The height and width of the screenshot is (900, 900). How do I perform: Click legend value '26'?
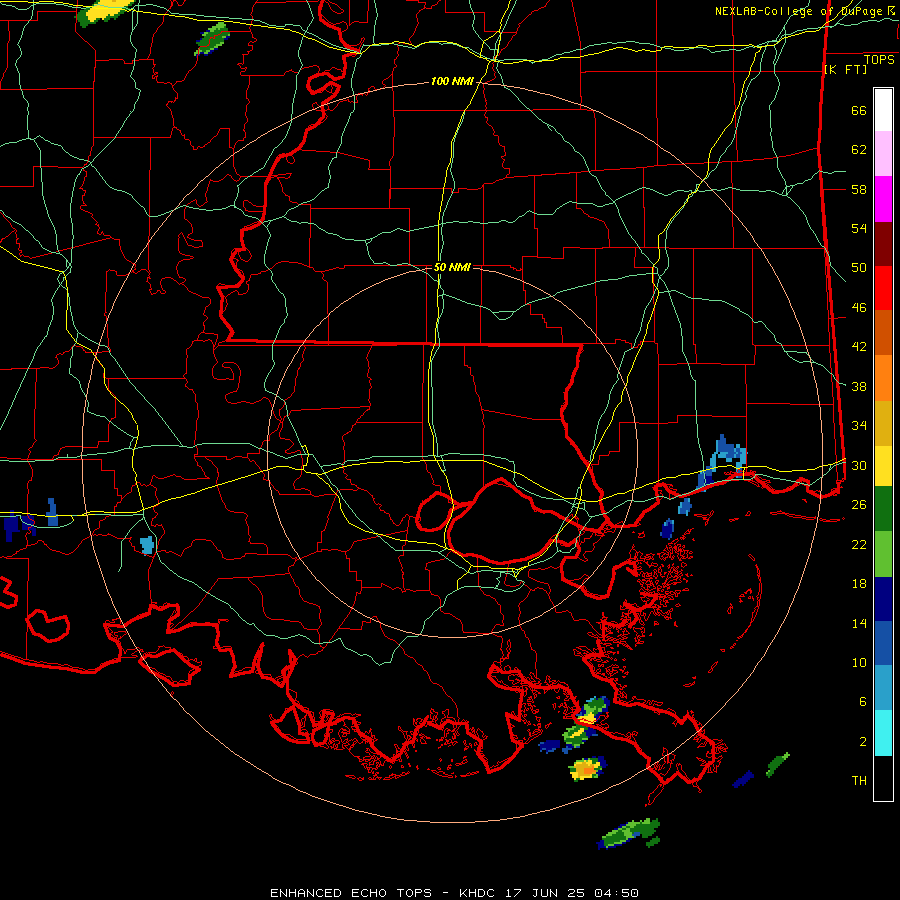click(x=859, y=505)
